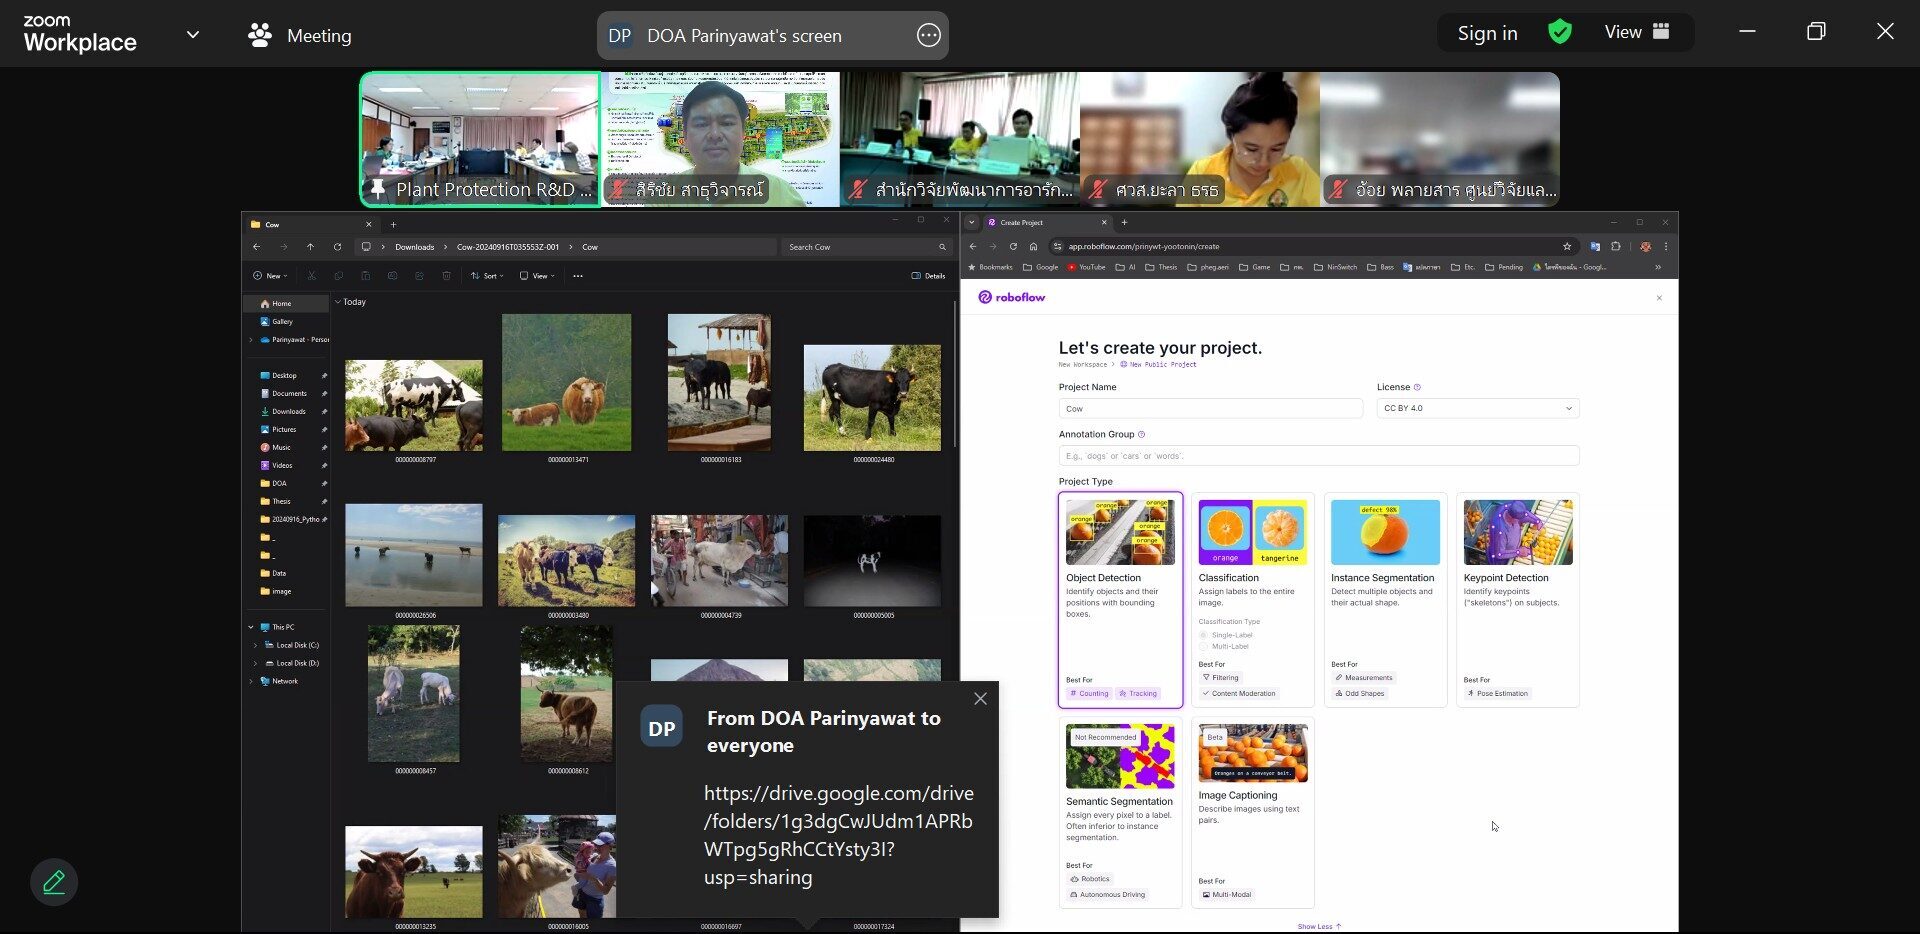The image size is (1920, 934).
Task: Dismiss the DOA Parinyawat chat popup
Action: (x=980, y=699)
